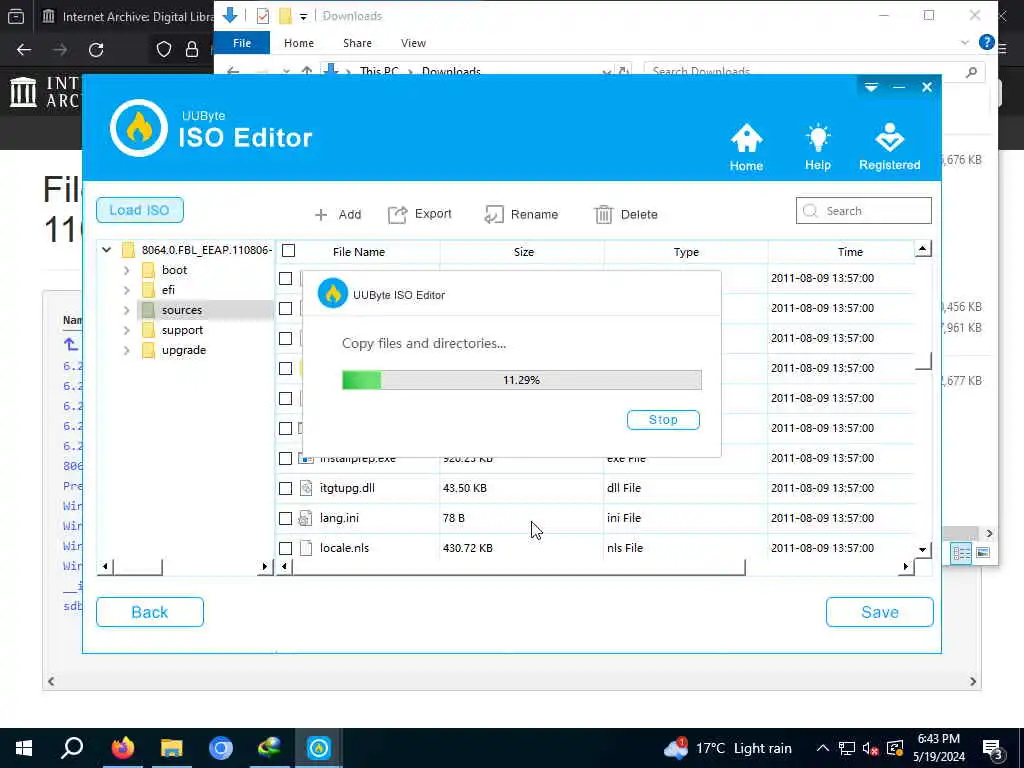The height and width of the screenshot is (768, 1024).
Task: Go to Home in ISO Editor
Action: coord(746,148)
